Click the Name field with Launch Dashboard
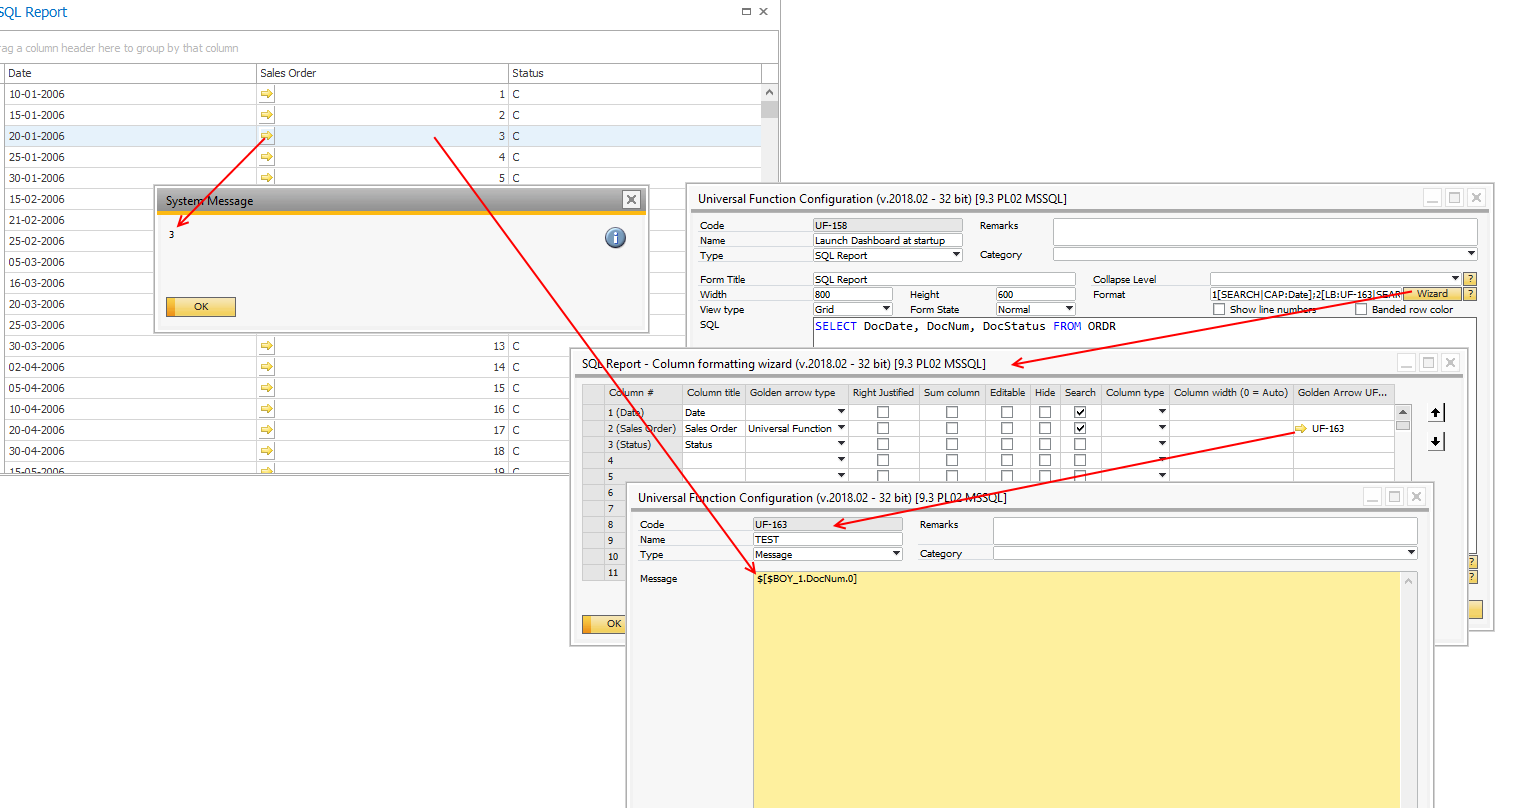 888,240
